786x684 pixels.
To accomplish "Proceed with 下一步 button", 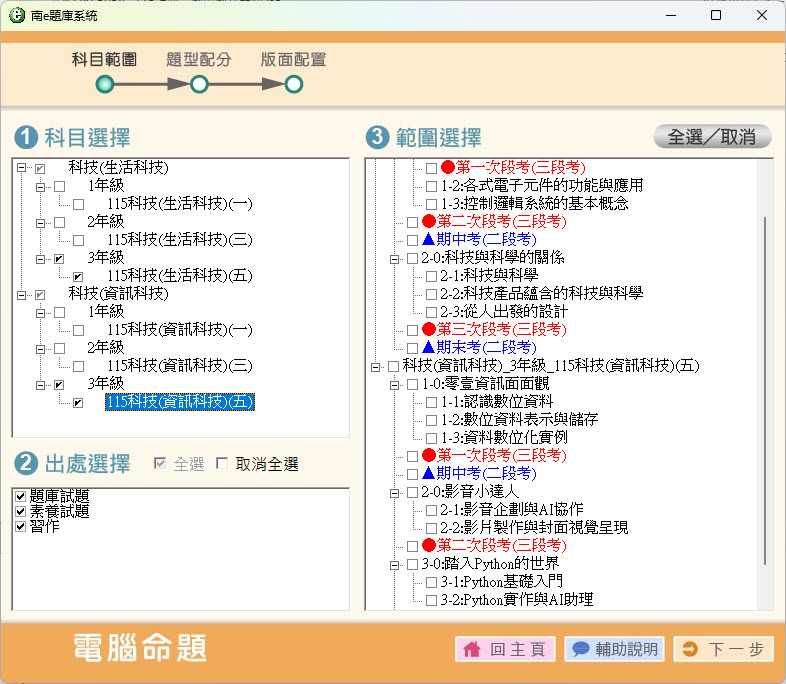I will point(723,649).
